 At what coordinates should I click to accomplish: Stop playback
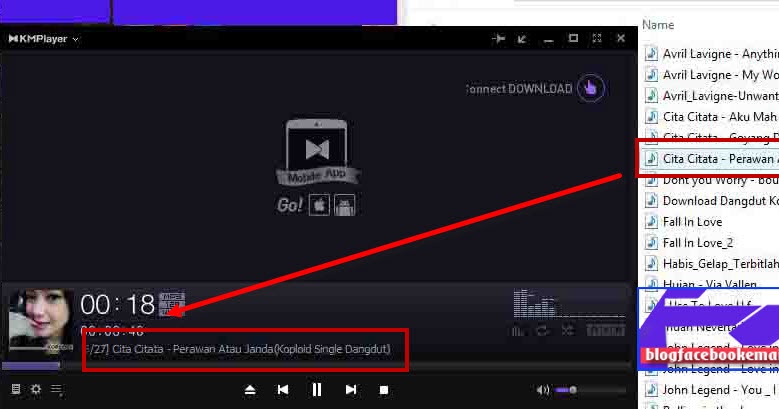pos(384,390)
